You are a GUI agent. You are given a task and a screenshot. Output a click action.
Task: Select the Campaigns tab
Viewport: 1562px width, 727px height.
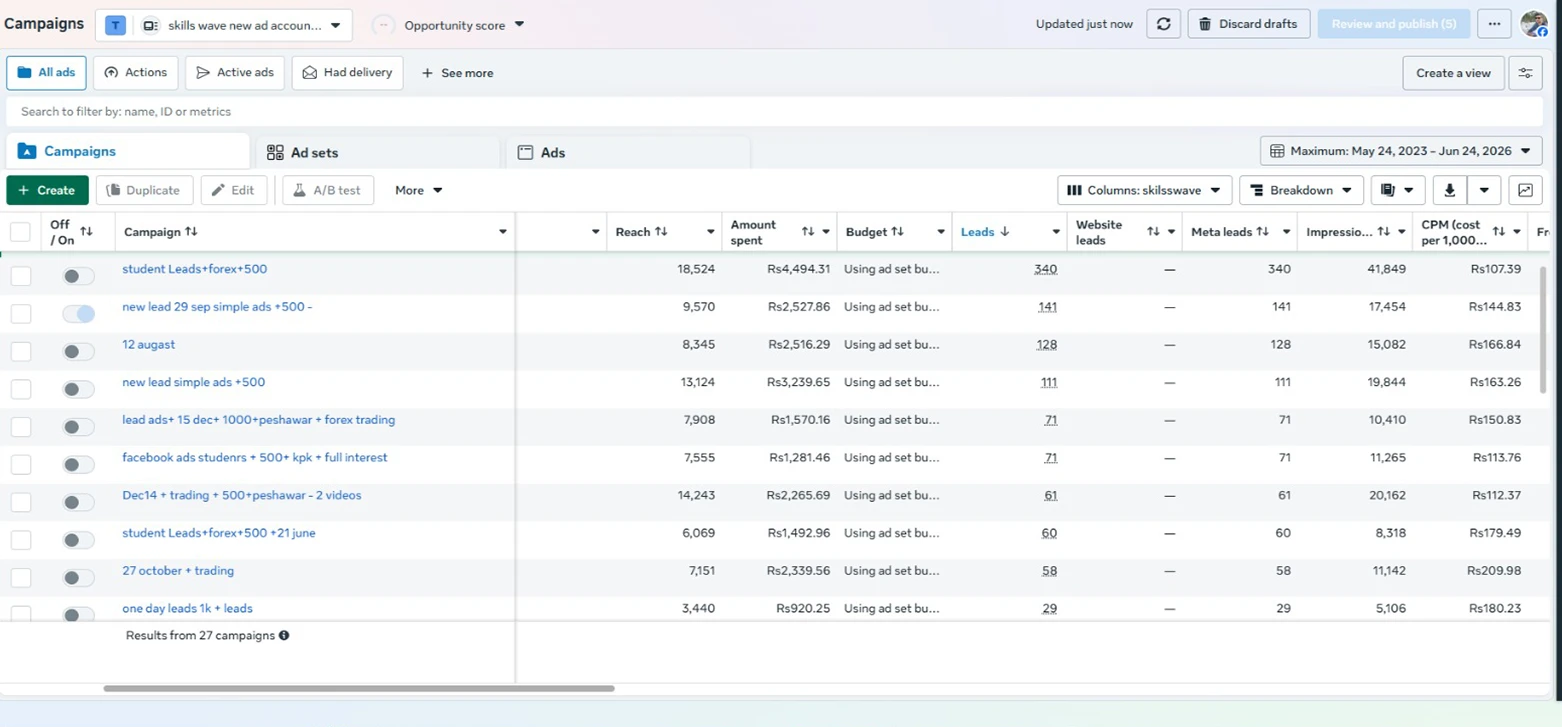coord(127,151)
